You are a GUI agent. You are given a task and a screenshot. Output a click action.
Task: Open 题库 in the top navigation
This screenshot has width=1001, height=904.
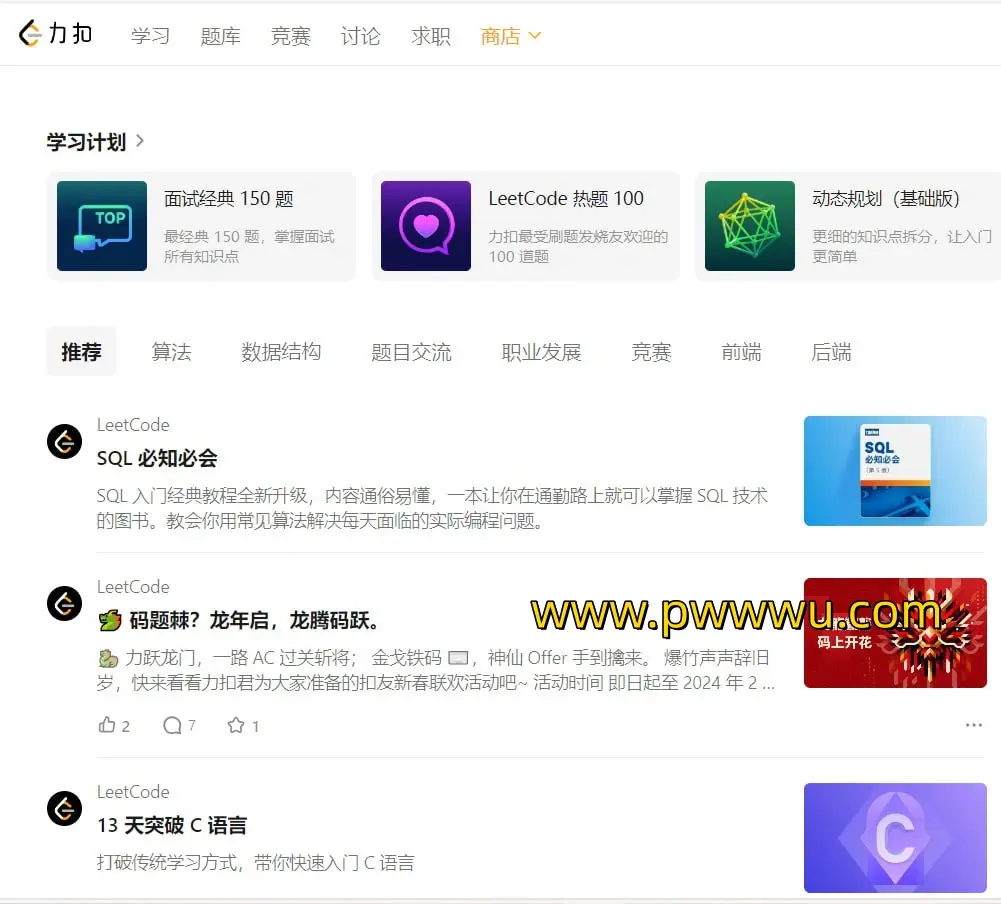220,36
